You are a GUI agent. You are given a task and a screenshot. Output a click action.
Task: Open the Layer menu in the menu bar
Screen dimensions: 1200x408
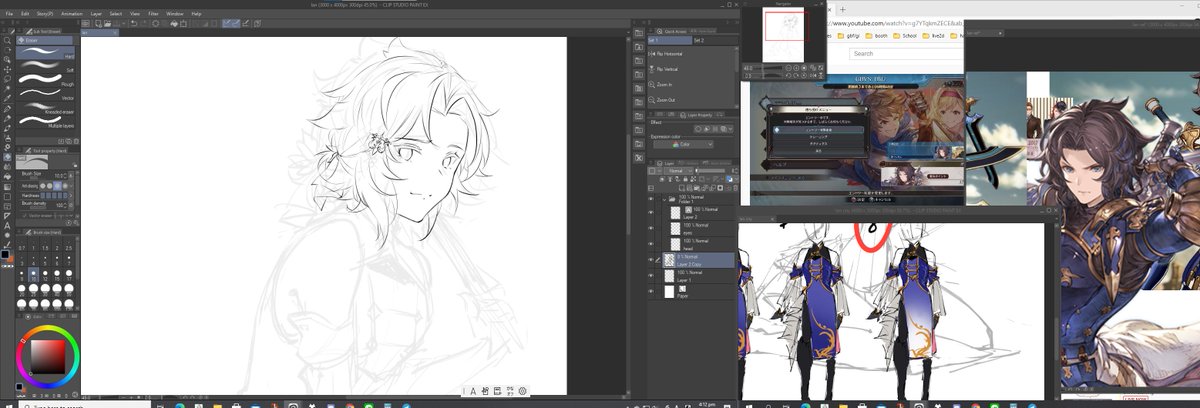96,14
